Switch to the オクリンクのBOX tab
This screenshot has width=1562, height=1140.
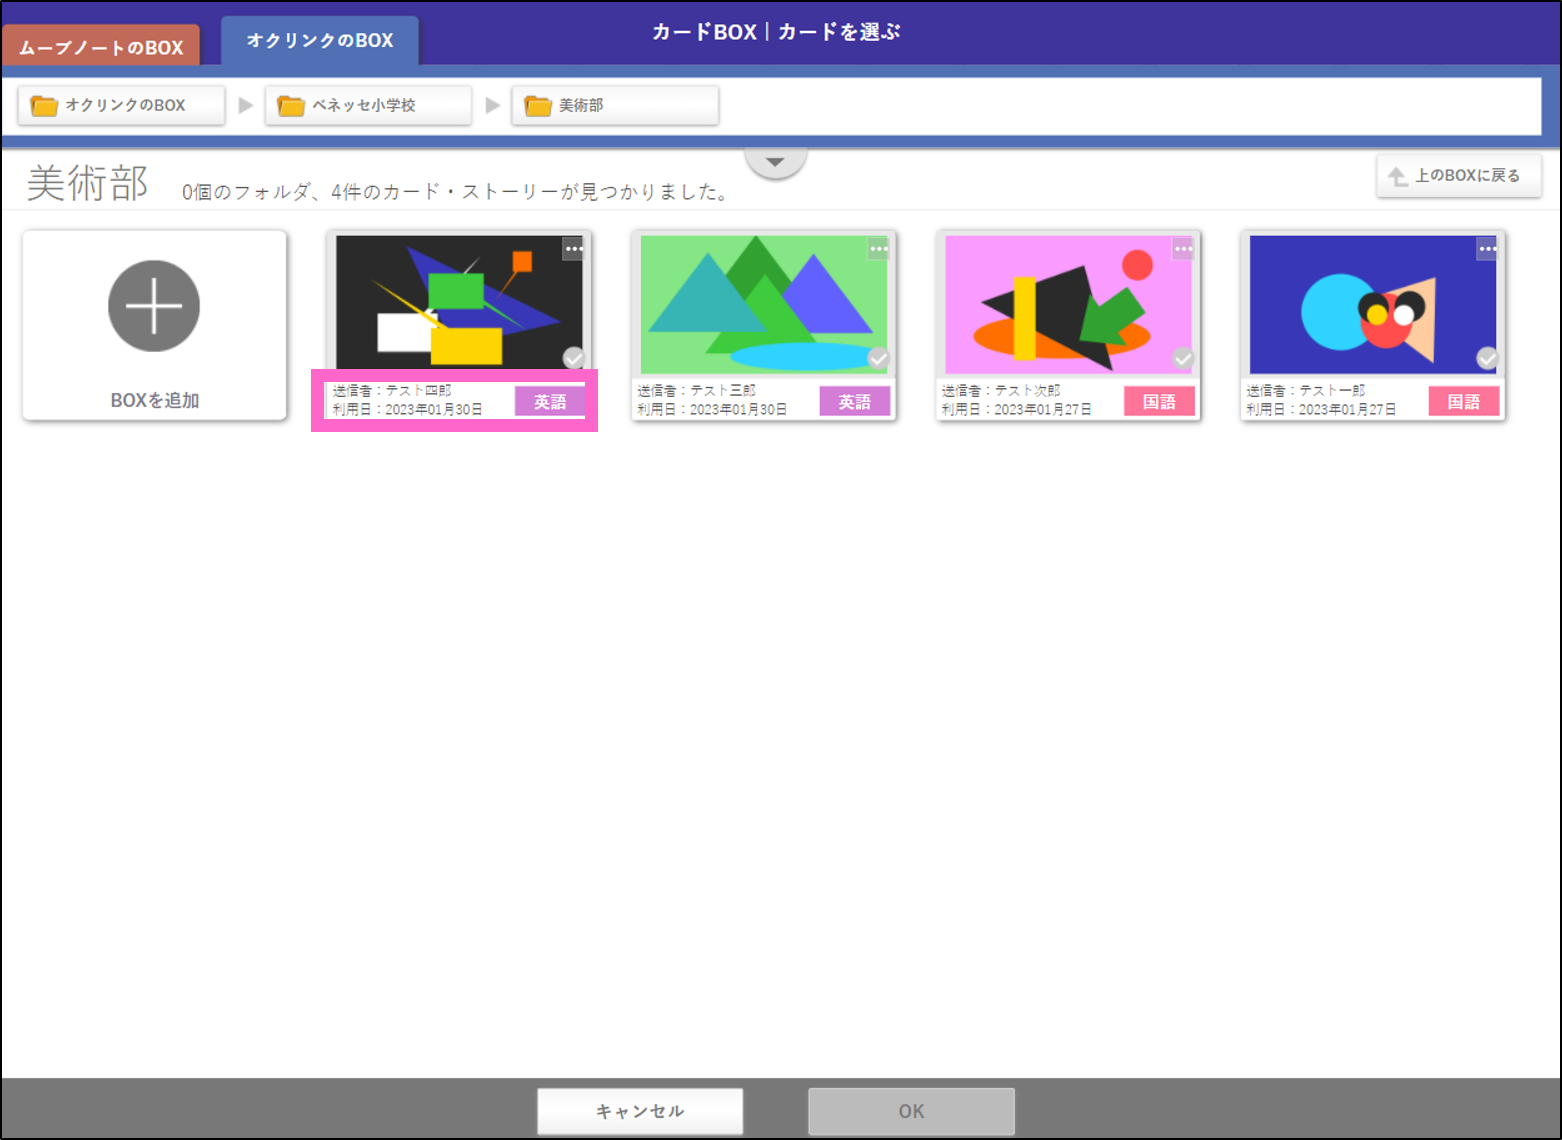click(x=320, y=41)
